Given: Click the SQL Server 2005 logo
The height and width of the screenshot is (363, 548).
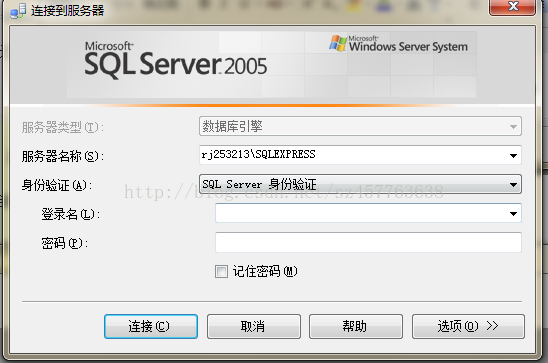Looking at the screenshot, I should pyautogui.click(x=176, y=60).
